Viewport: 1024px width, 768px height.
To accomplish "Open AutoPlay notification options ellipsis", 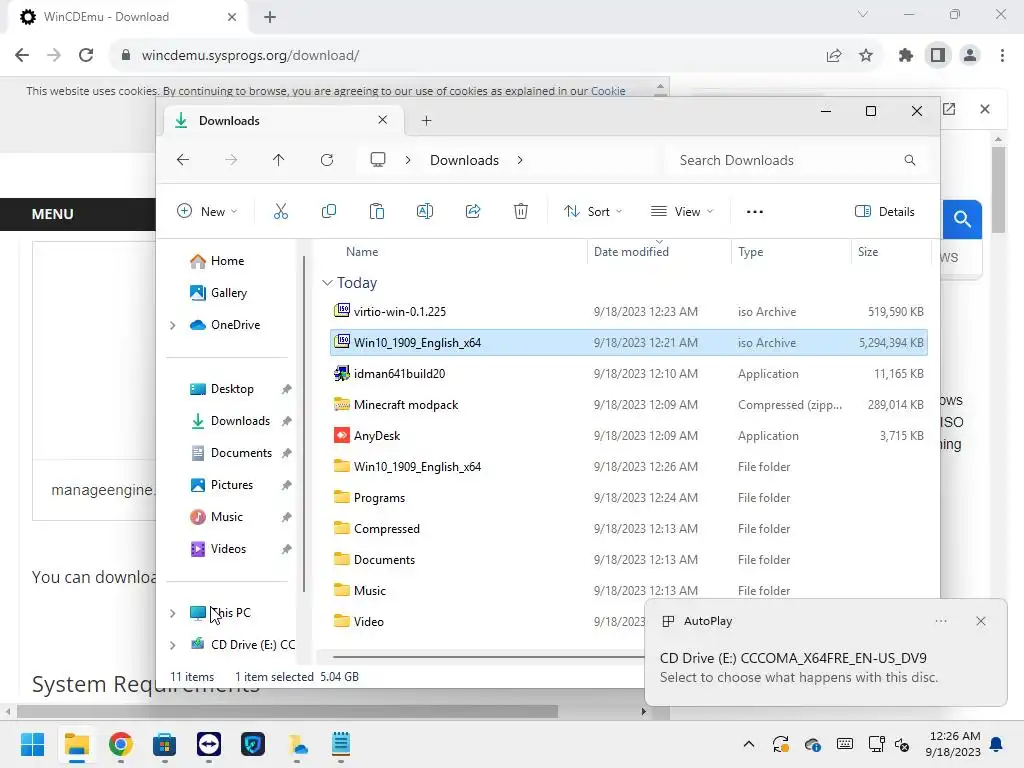I will tap(941, 621).
